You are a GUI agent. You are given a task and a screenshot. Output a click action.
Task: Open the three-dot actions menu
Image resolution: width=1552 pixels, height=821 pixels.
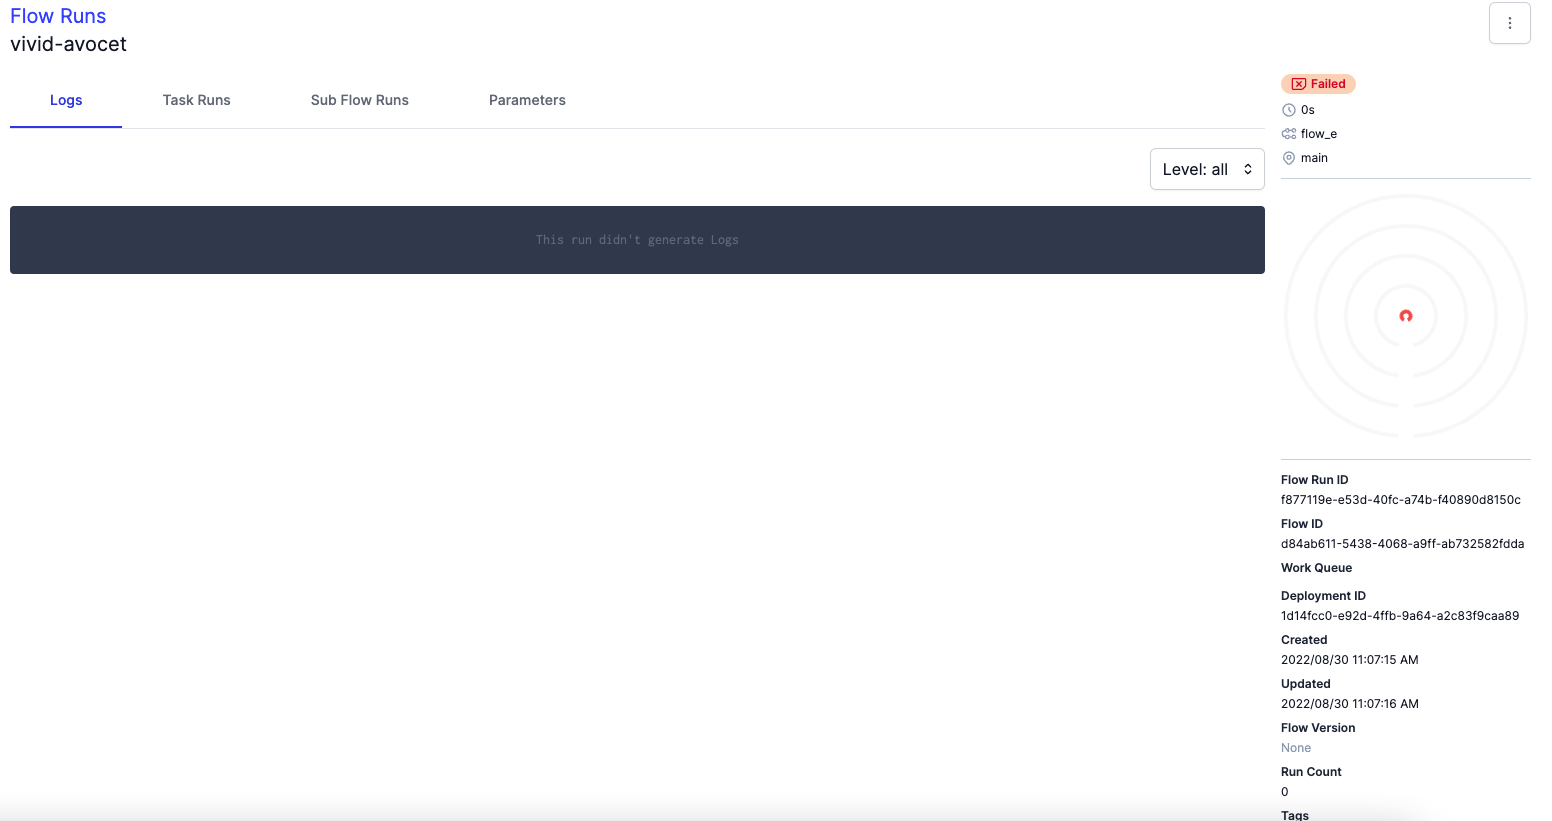1509,22
